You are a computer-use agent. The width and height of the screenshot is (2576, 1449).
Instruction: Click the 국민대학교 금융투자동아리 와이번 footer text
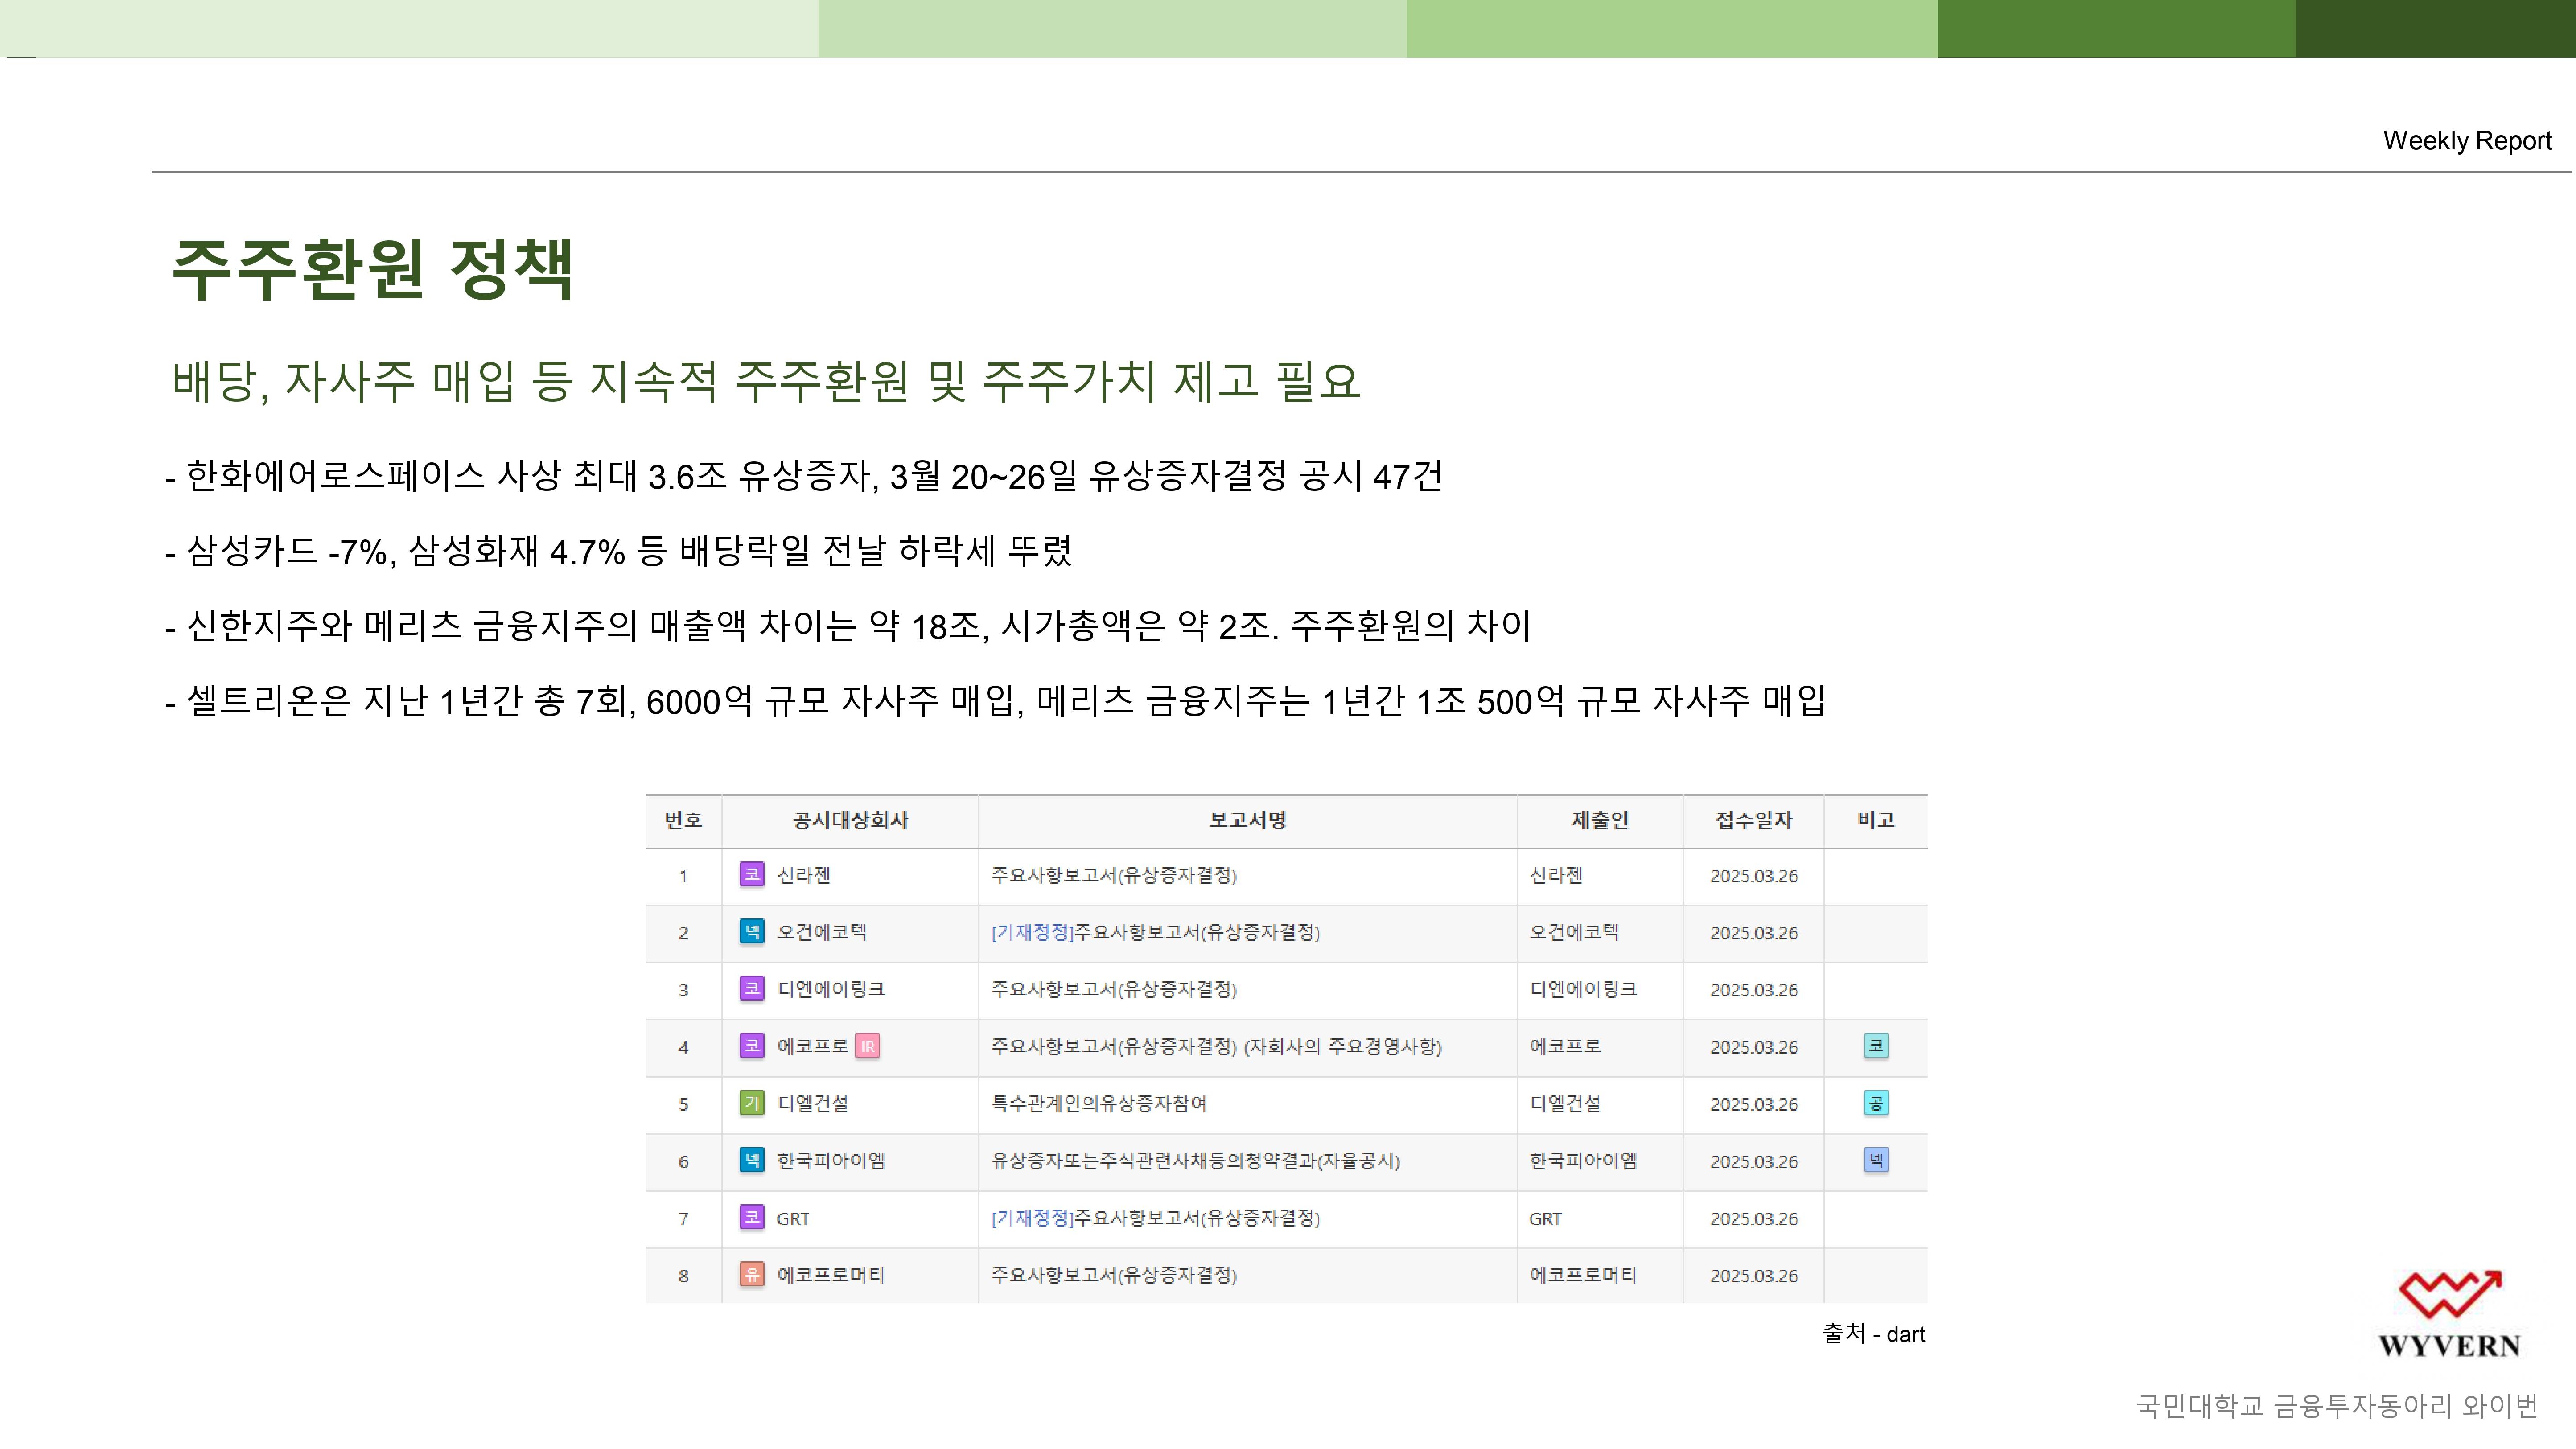click(2337, 1406)
